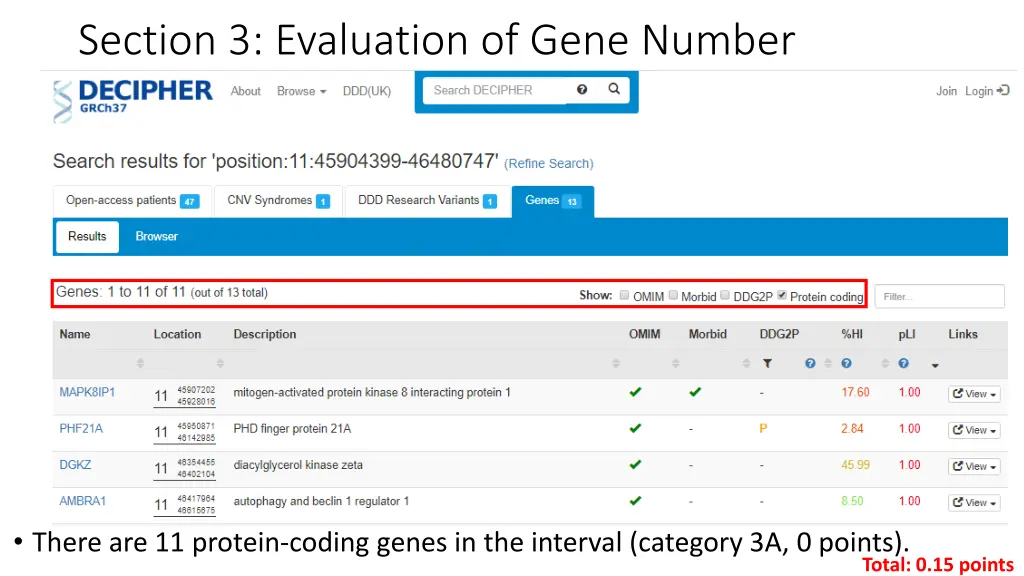Click the magnifying glass search icon
The height and width of the screenshot is (576, 1024).
point(614,89)
